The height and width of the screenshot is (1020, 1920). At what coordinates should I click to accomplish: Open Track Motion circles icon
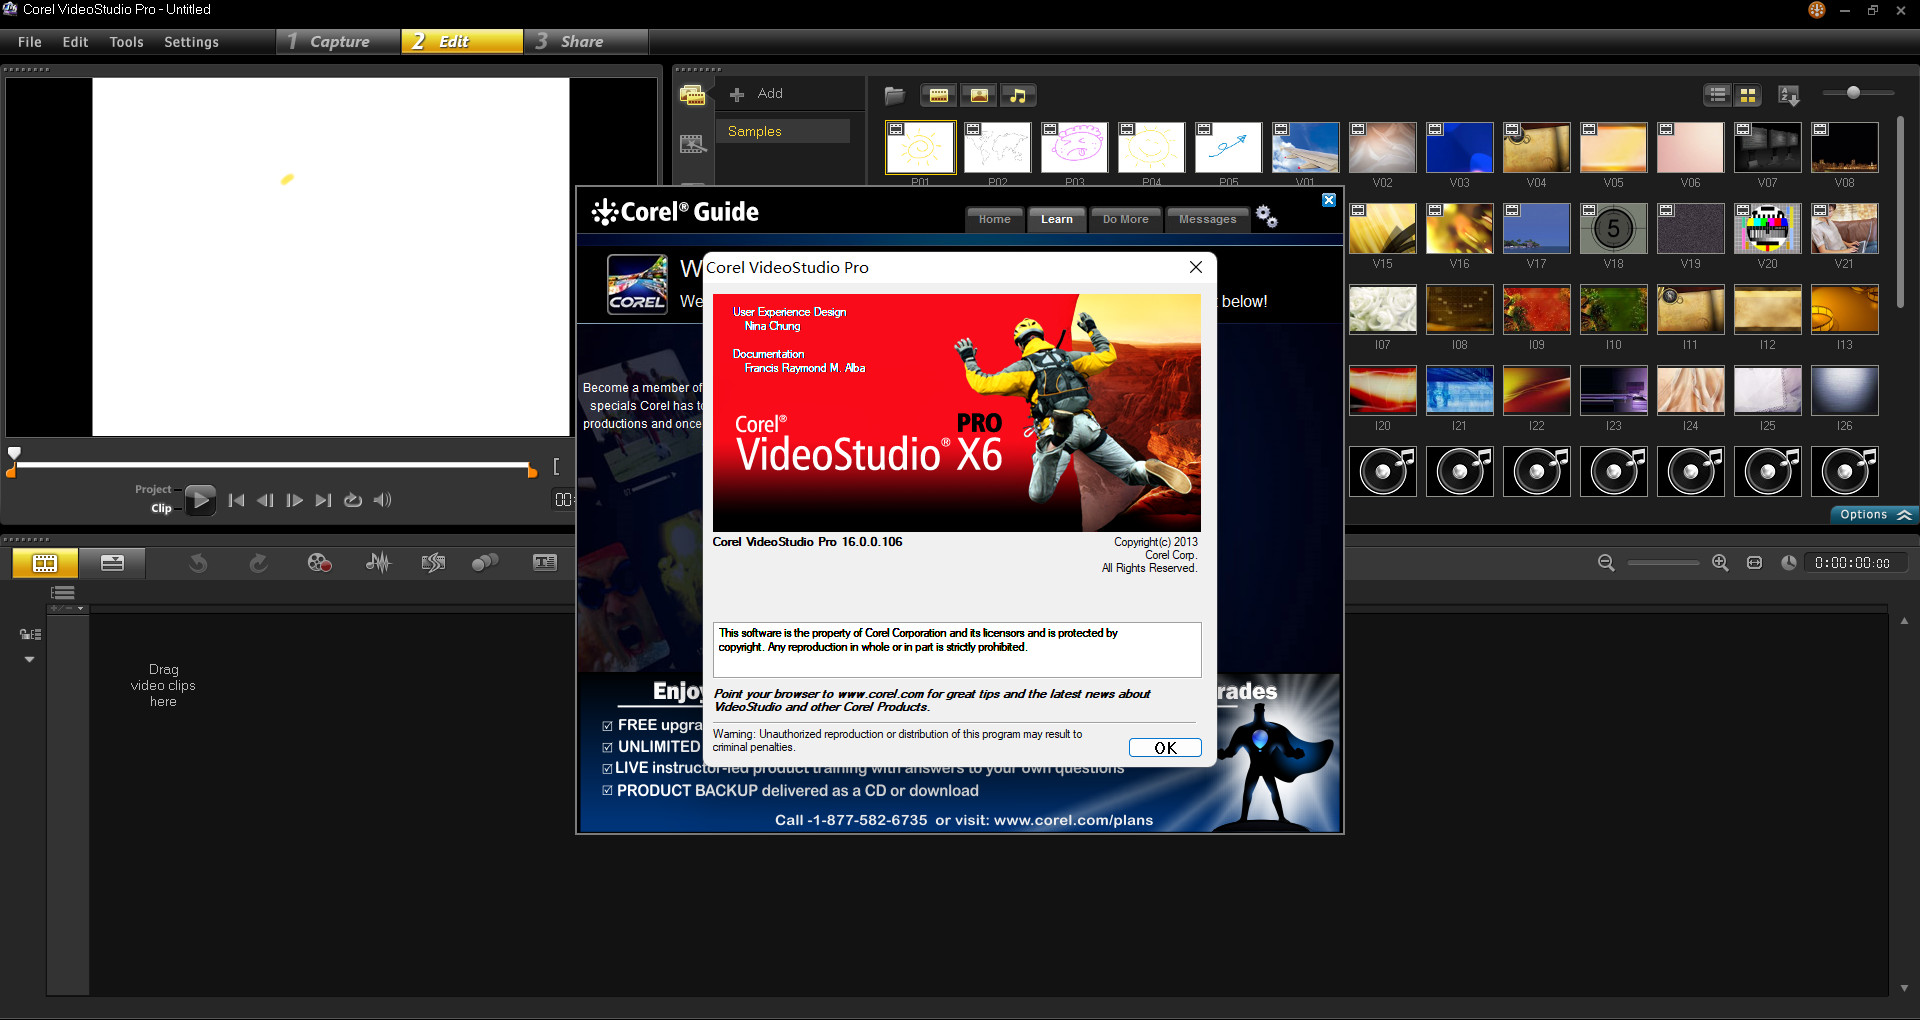485,563
